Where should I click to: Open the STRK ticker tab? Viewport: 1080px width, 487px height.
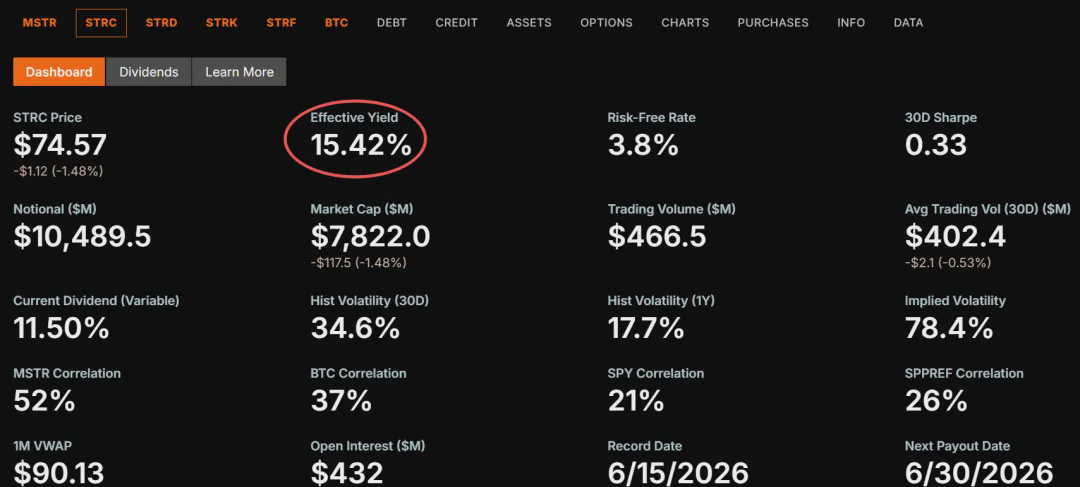(222, 23)
